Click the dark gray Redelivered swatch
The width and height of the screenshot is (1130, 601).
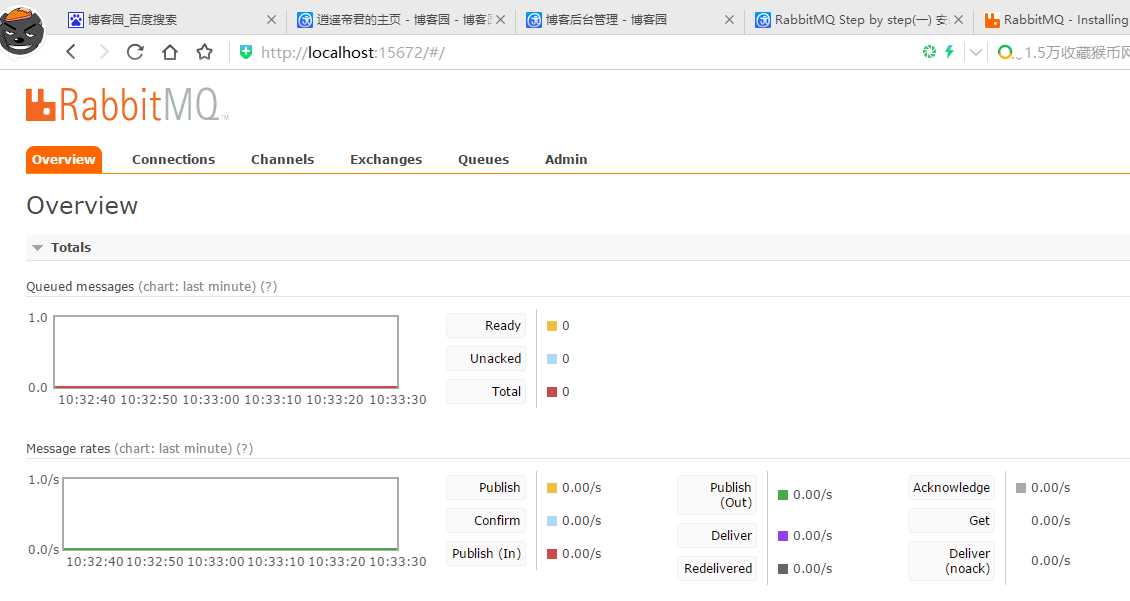click(783, 569)
